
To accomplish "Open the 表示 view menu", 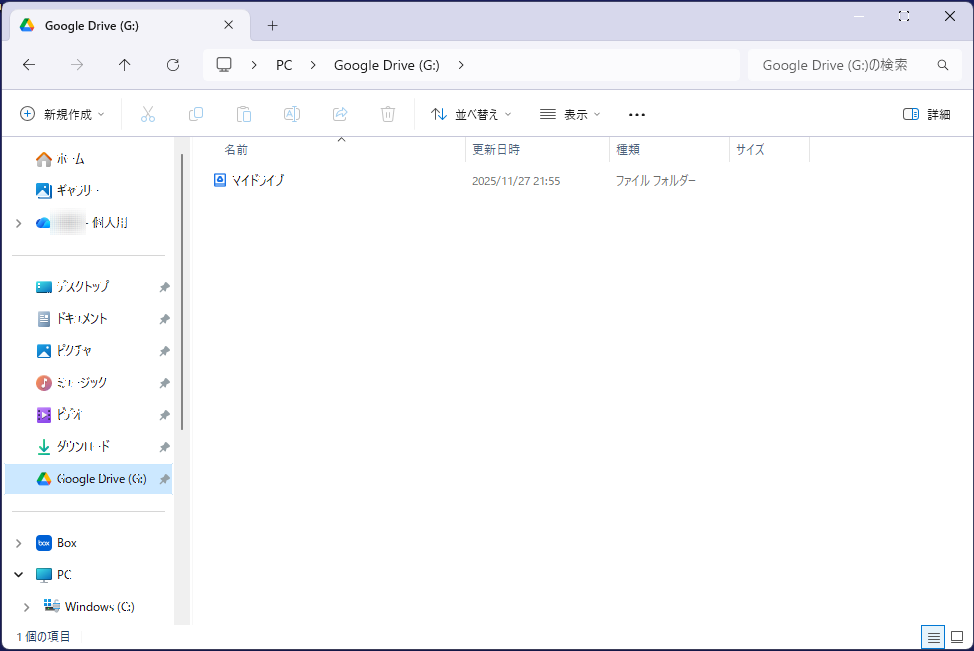I will (570, 114).
